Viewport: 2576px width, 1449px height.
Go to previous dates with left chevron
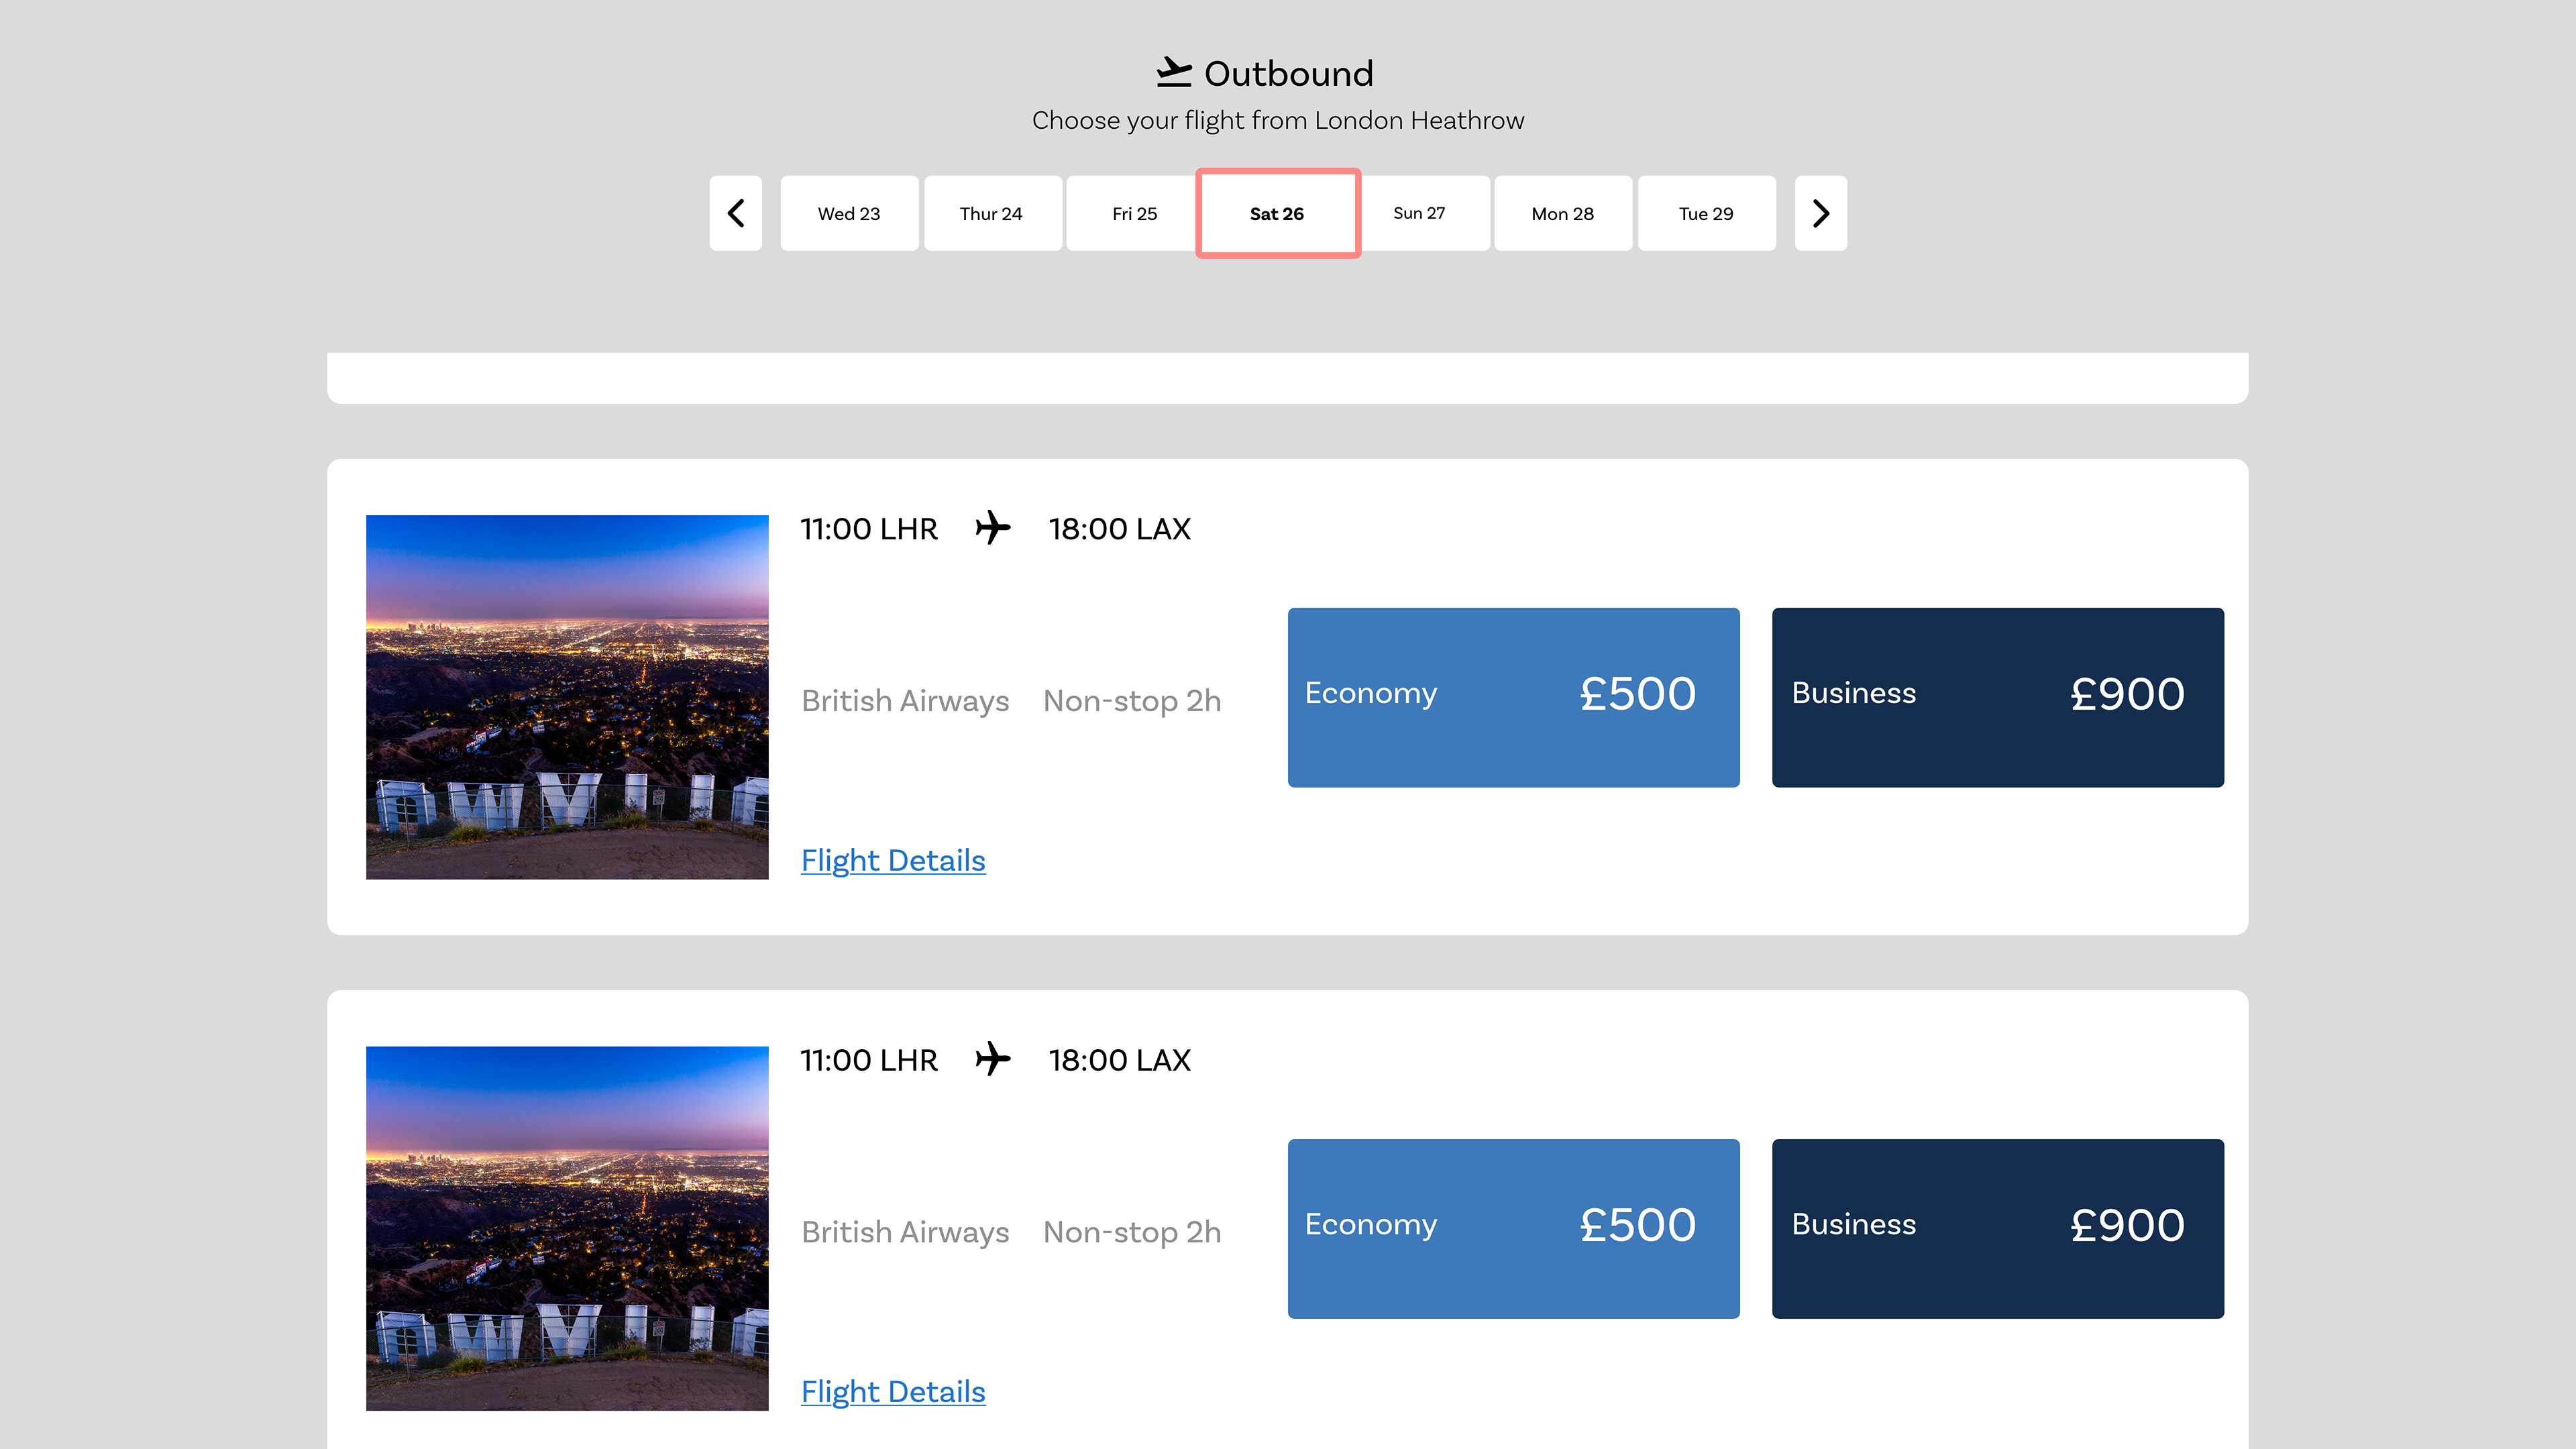point(735,213)
